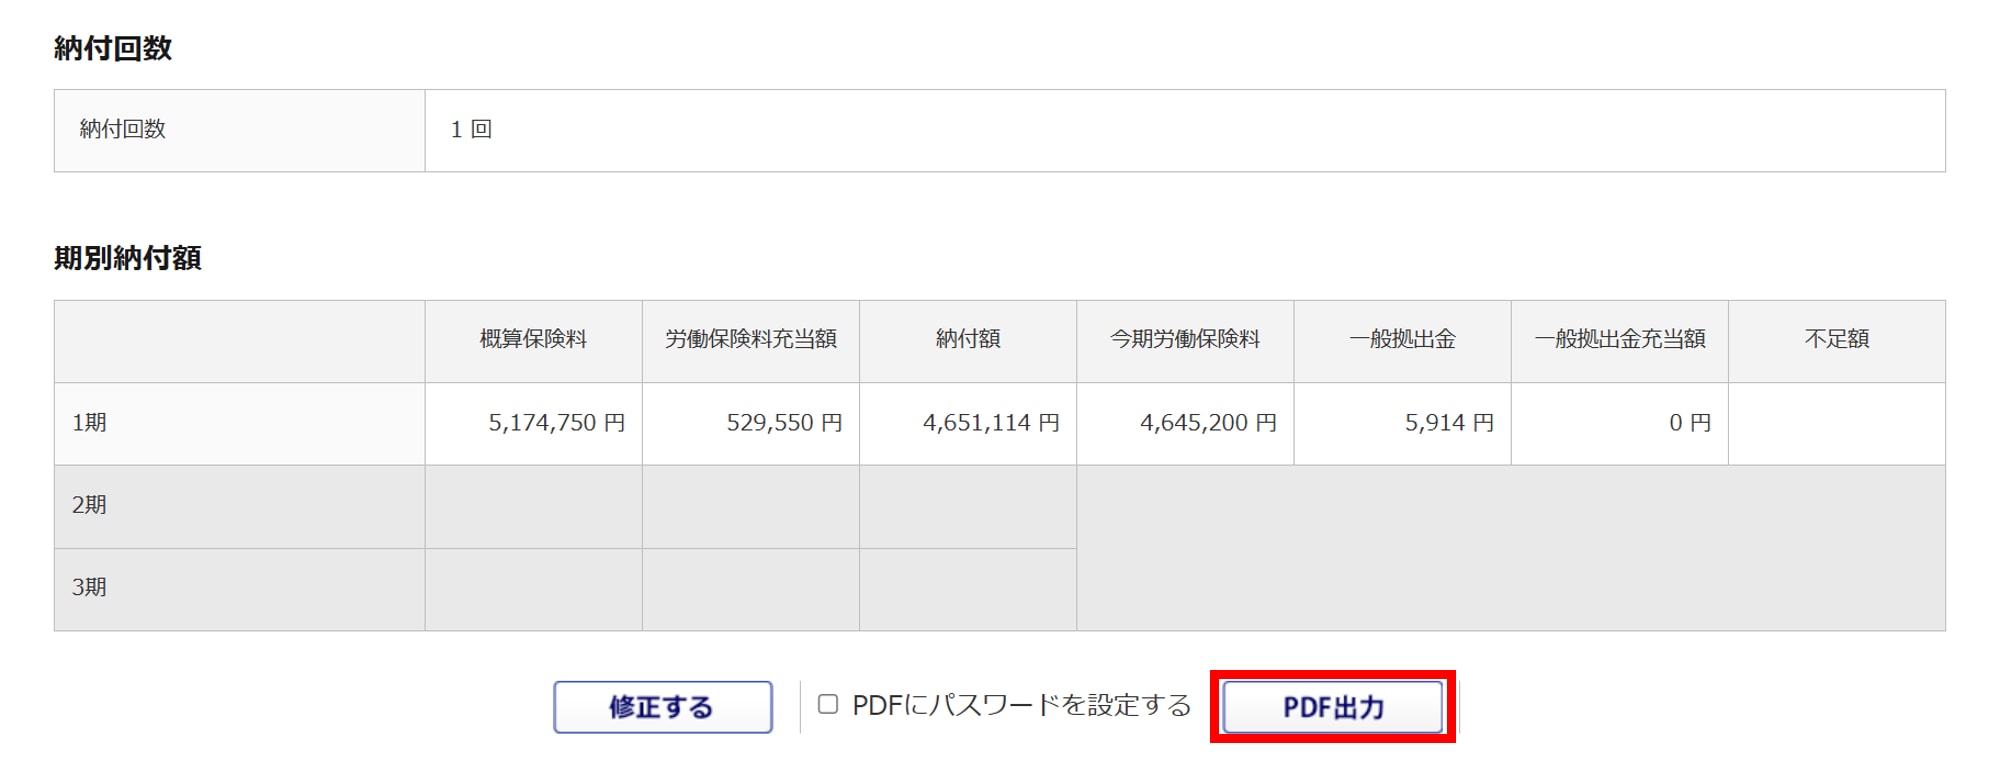Click the 労働保険料充当額 column header
The image size is (2000, 772).
(751, 339)
